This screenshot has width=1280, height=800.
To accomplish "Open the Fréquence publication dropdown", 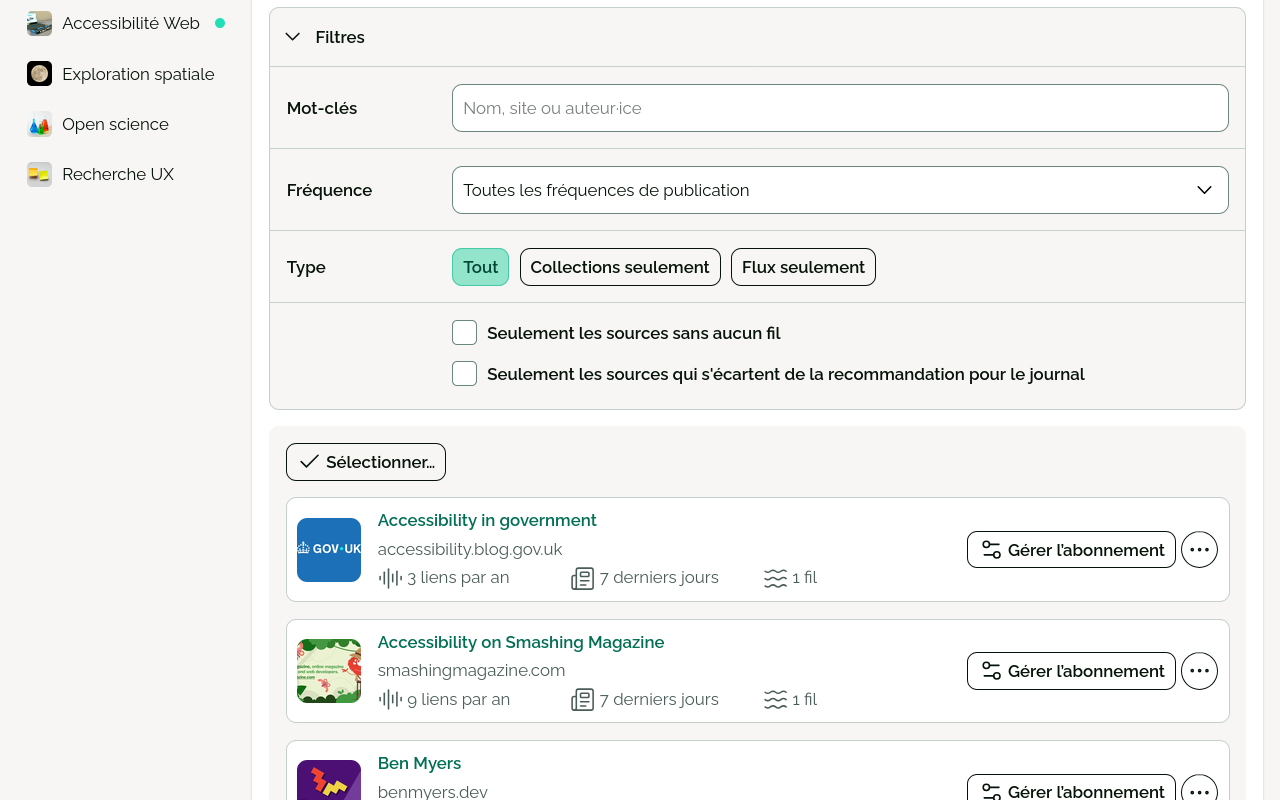I will click(x=840, y=190).
